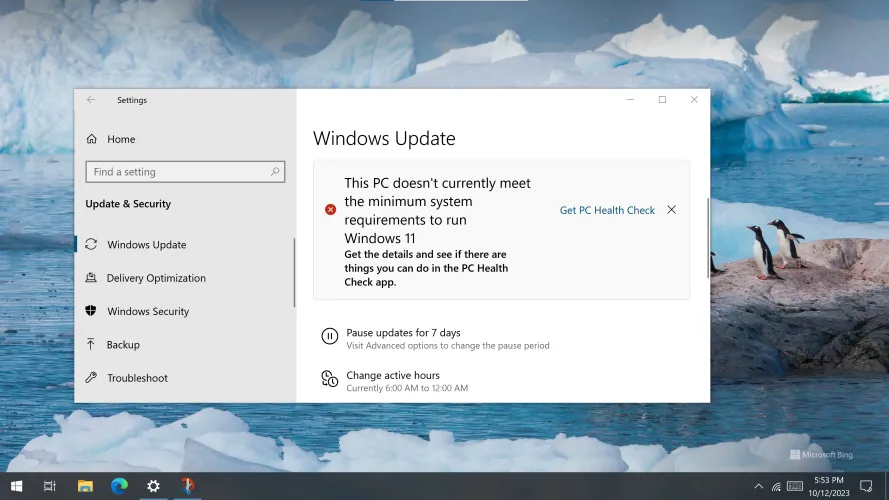Select Troubleshoot in the sidebar
889x500 pixels.
pos(137,378)
